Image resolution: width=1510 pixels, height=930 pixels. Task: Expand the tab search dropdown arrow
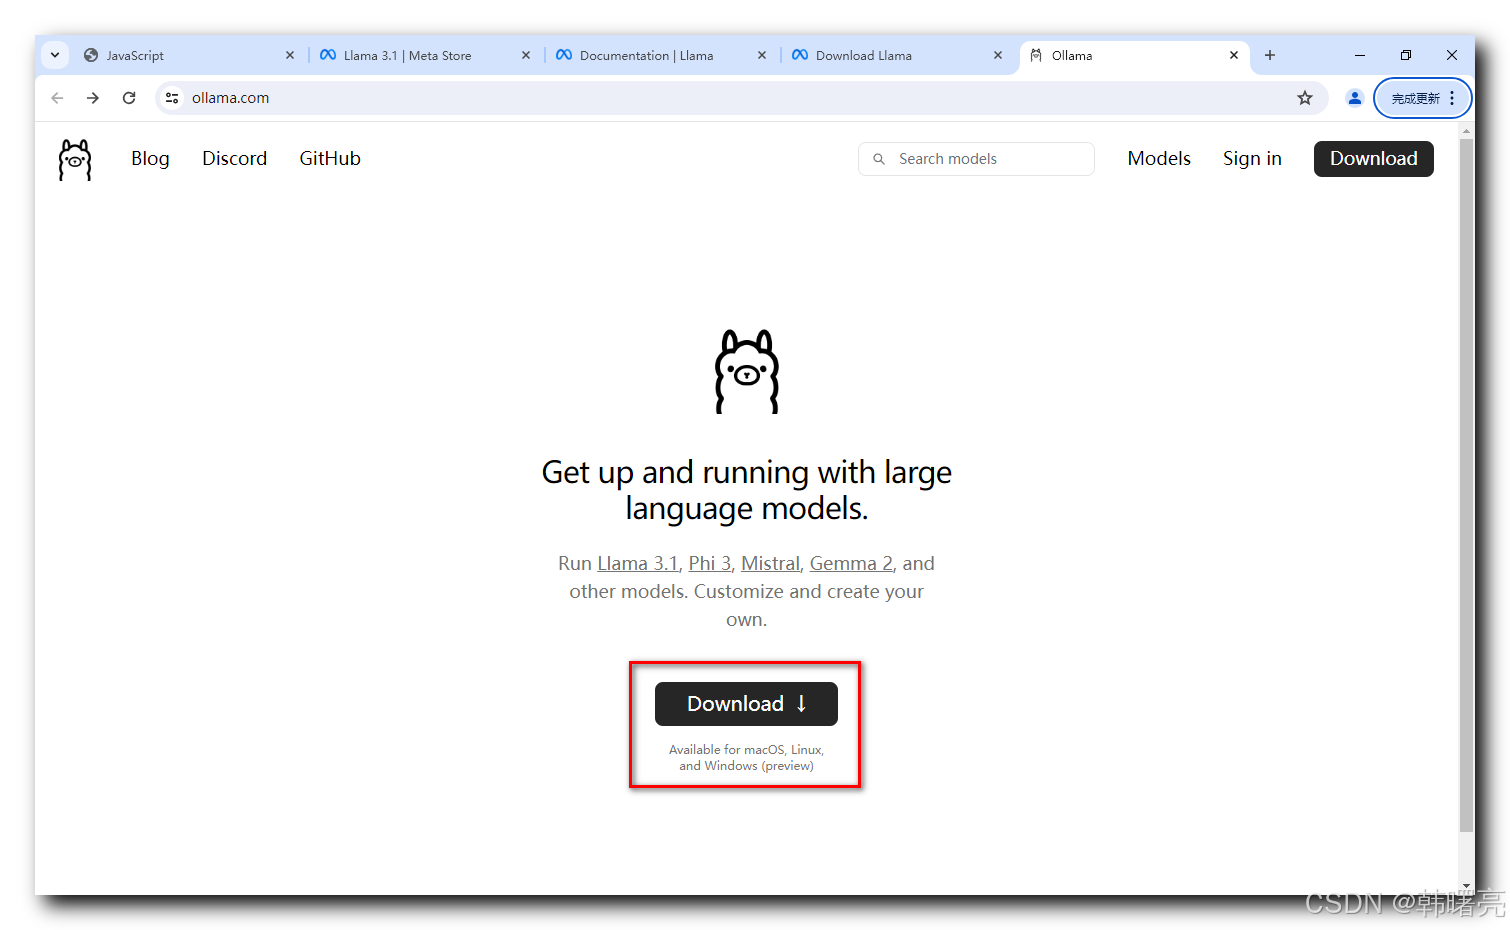coord(55,55)
